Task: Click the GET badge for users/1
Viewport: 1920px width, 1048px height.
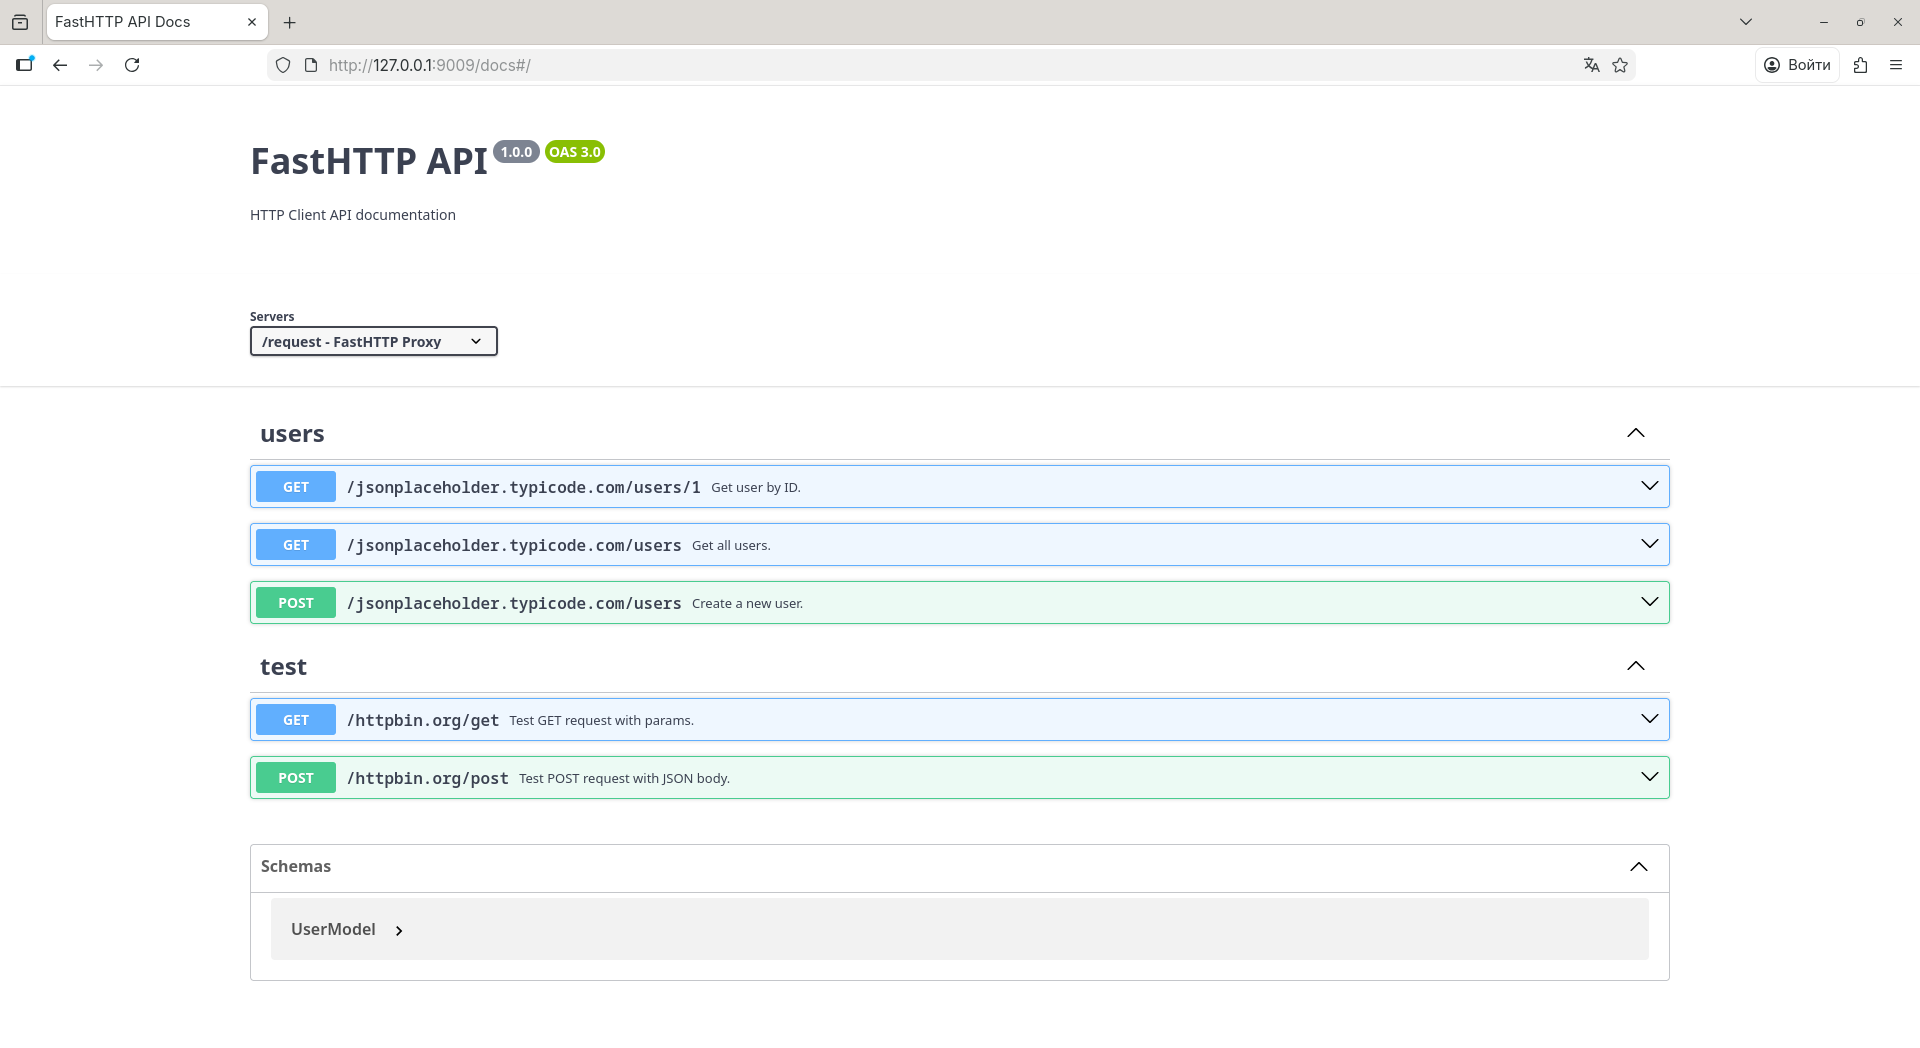Action: tap(296, 487)
